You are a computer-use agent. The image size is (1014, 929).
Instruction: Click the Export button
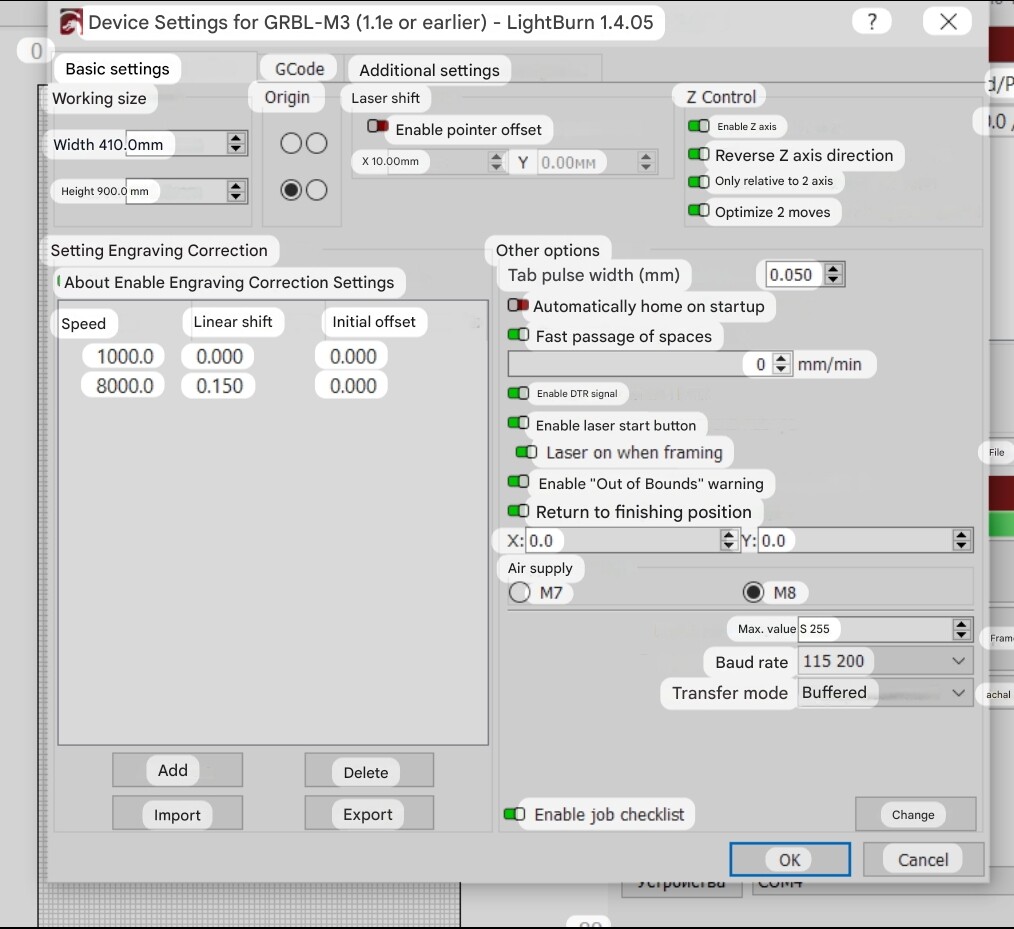point(368,814)
